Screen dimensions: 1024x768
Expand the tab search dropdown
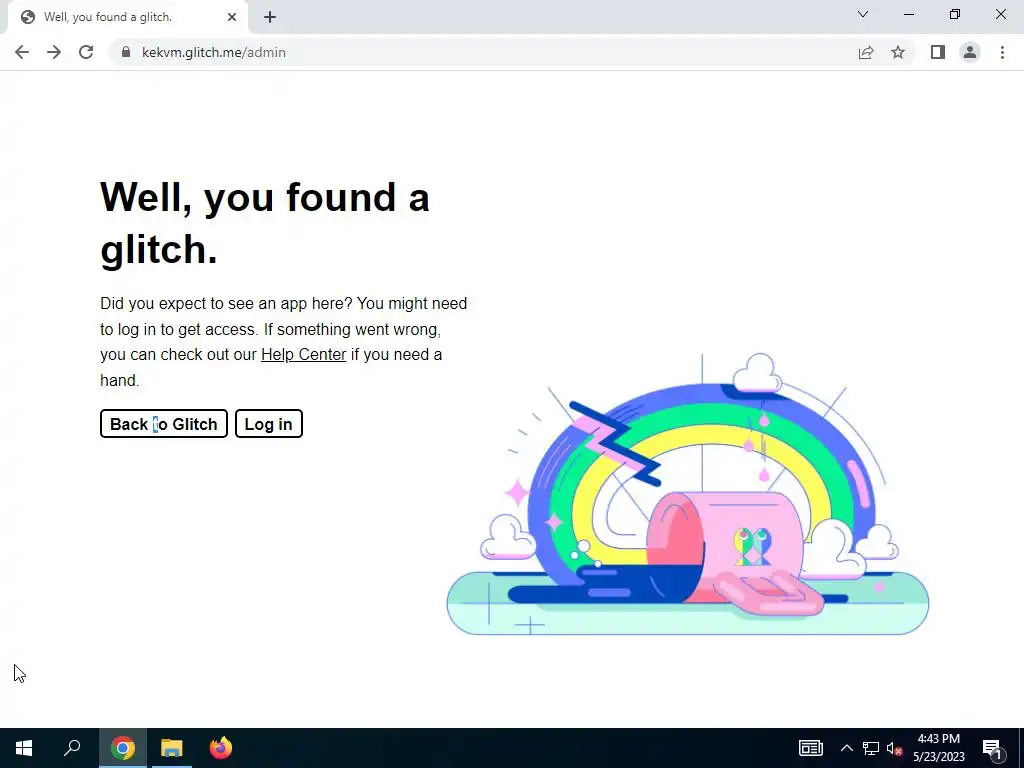pyautogui.click(x=863, y=14)
